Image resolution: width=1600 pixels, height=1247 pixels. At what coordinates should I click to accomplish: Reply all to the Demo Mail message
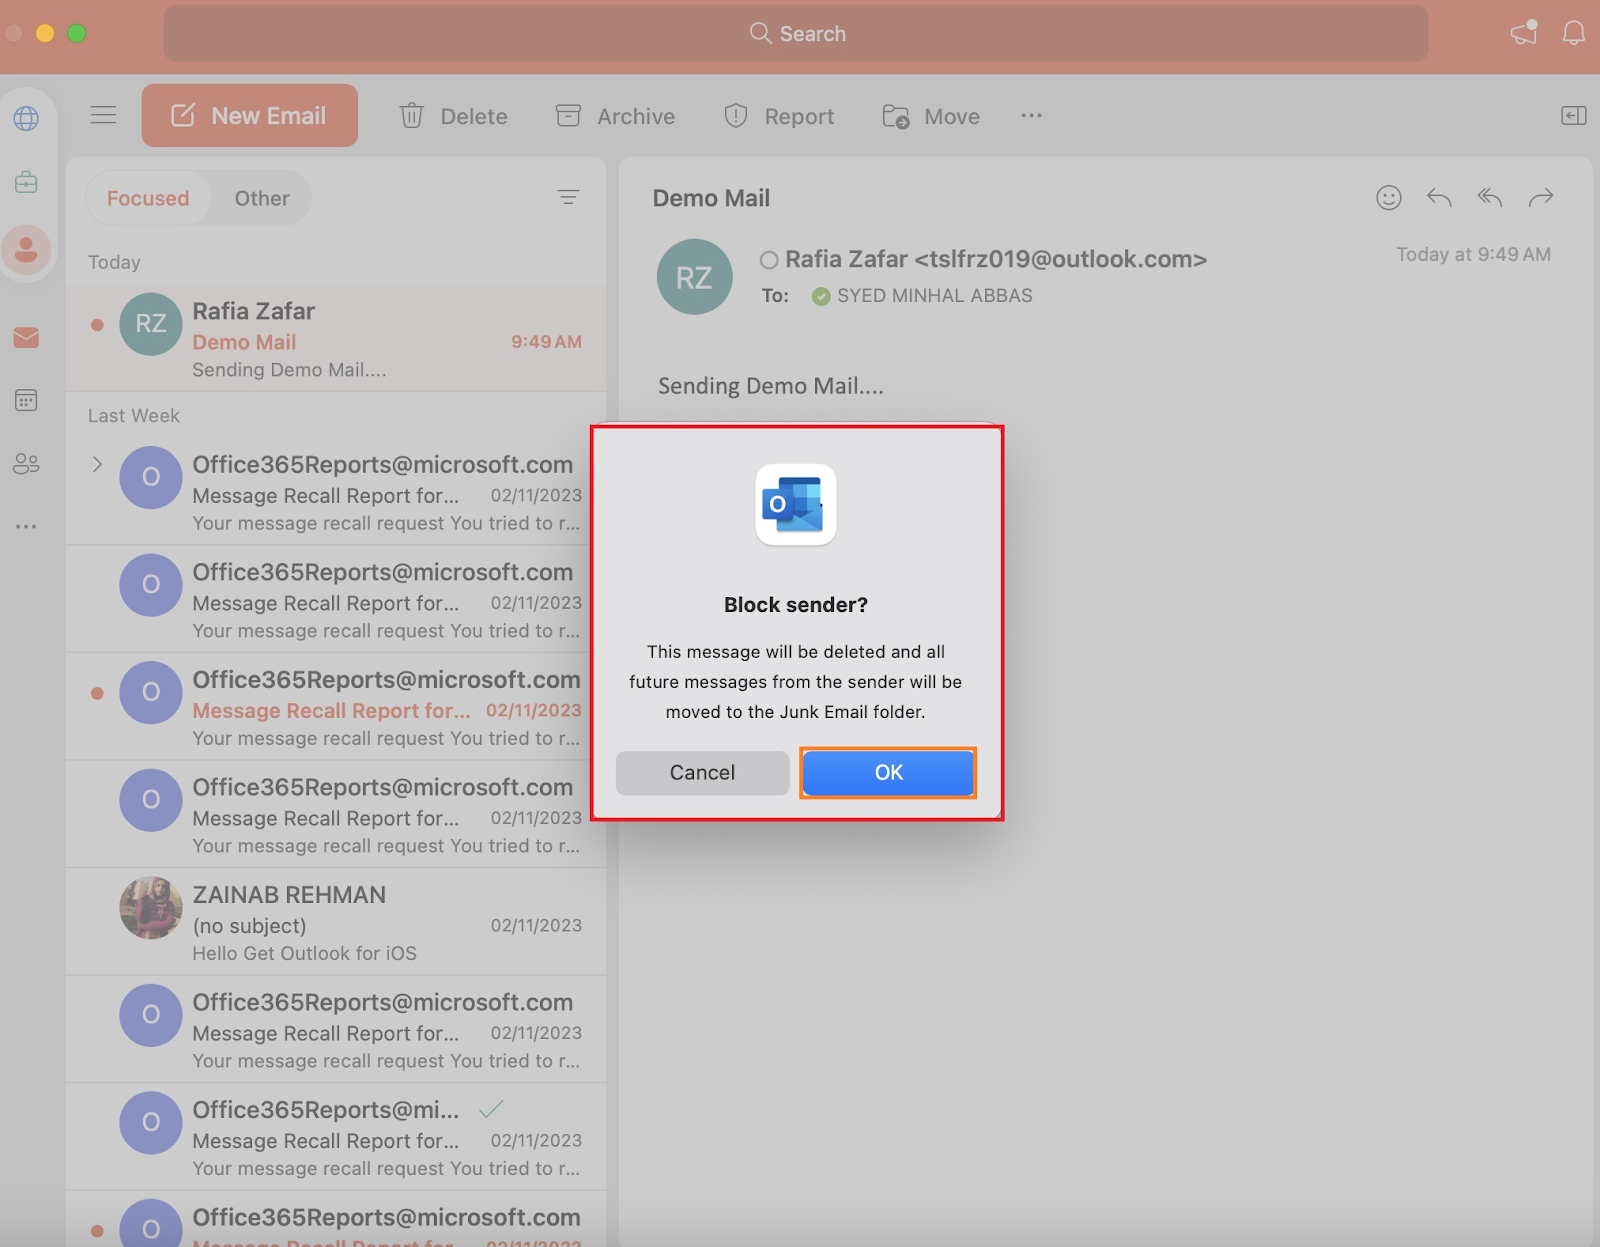coord(1490,198)
